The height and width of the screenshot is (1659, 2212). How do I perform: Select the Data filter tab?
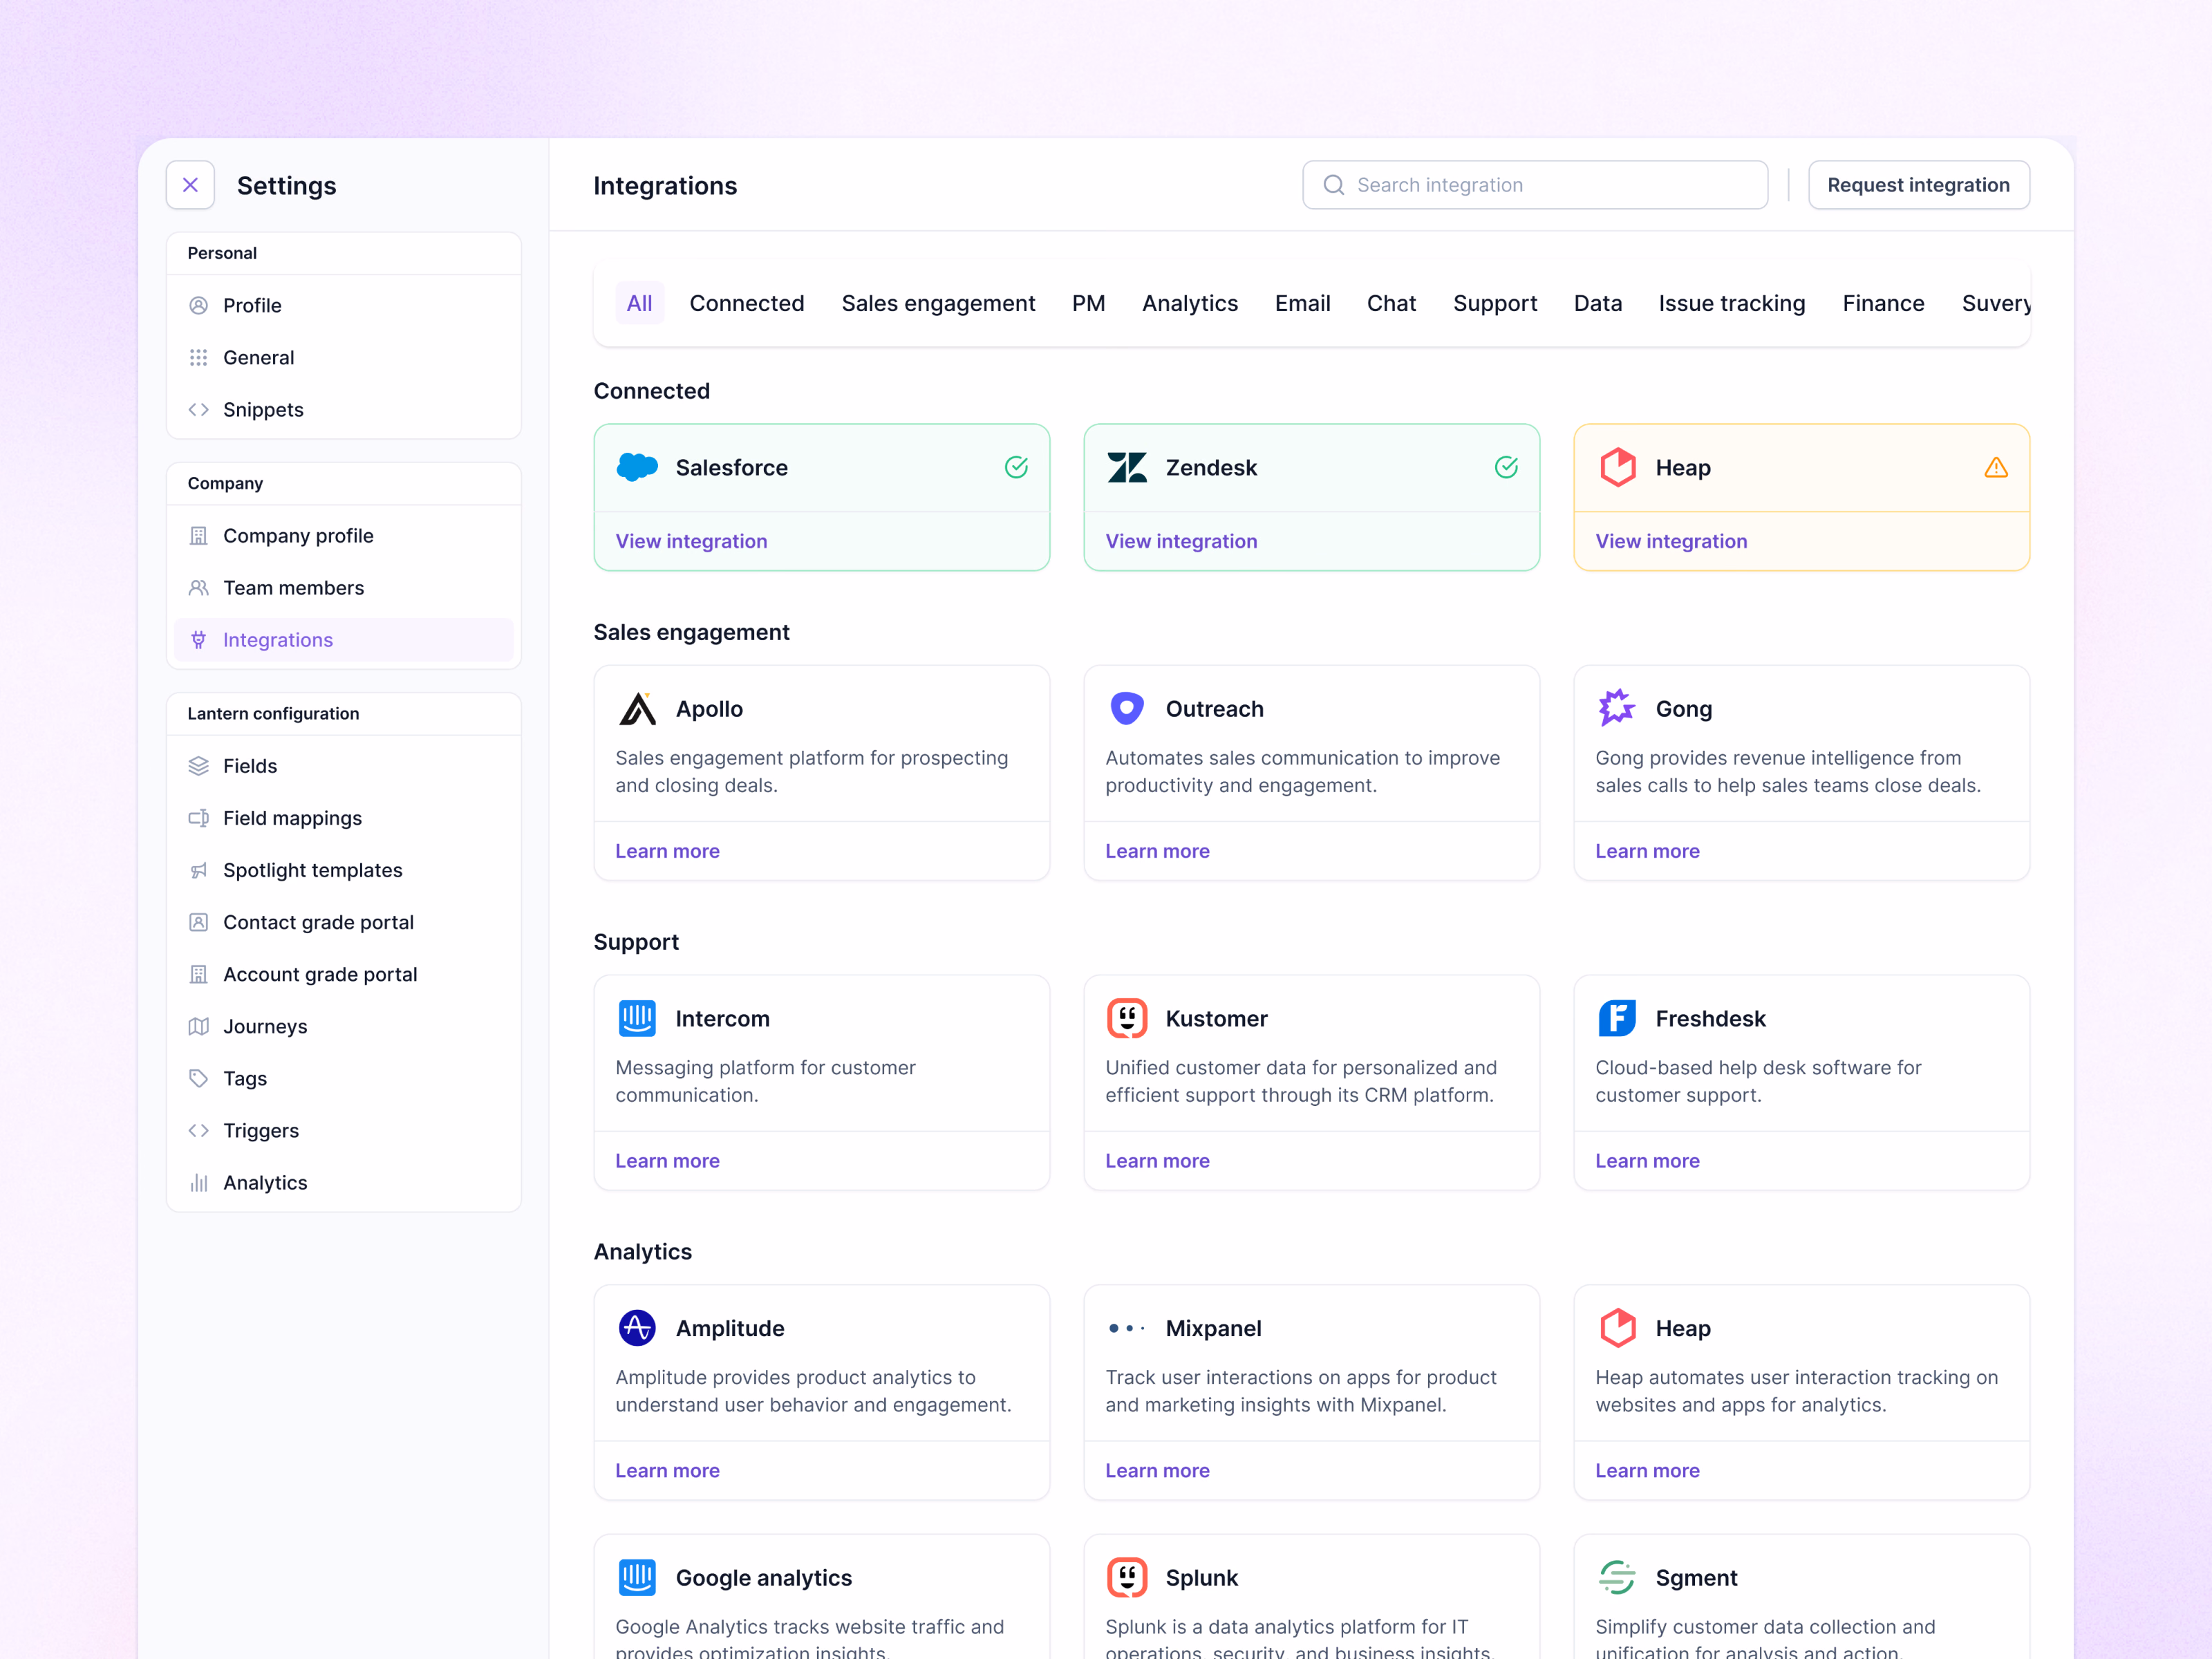tap(1598, 303)
